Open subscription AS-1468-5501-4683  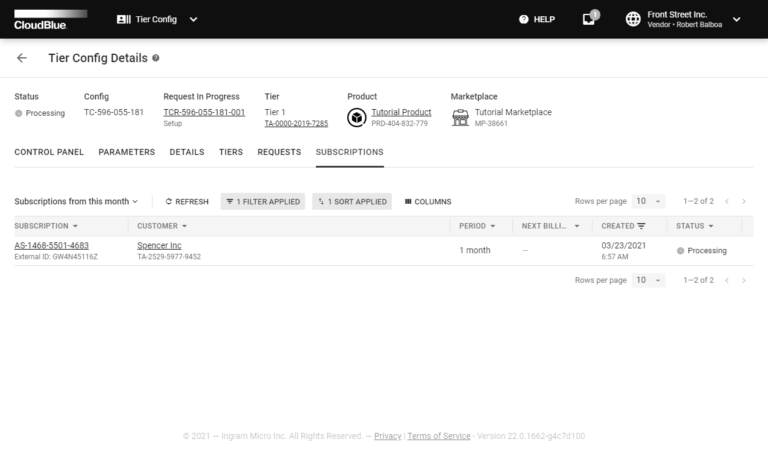tap(51, 245)
